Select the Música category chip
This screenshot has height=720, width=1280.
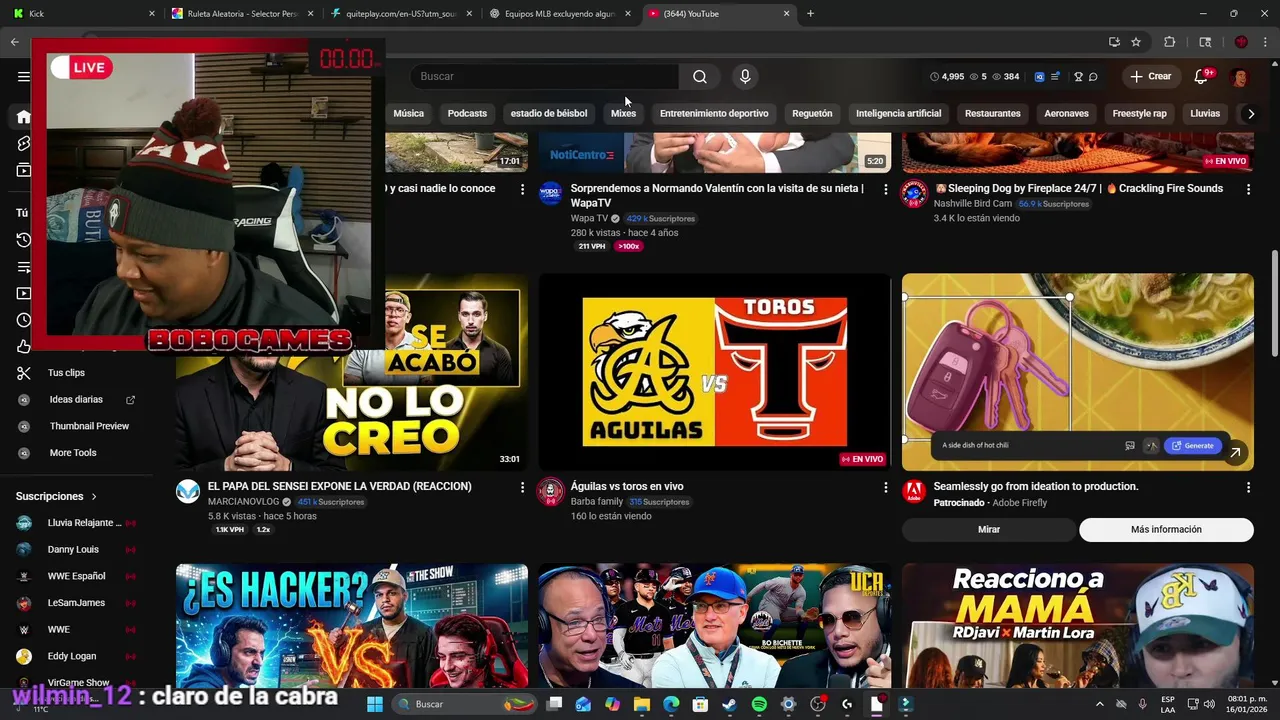point(408,114)
